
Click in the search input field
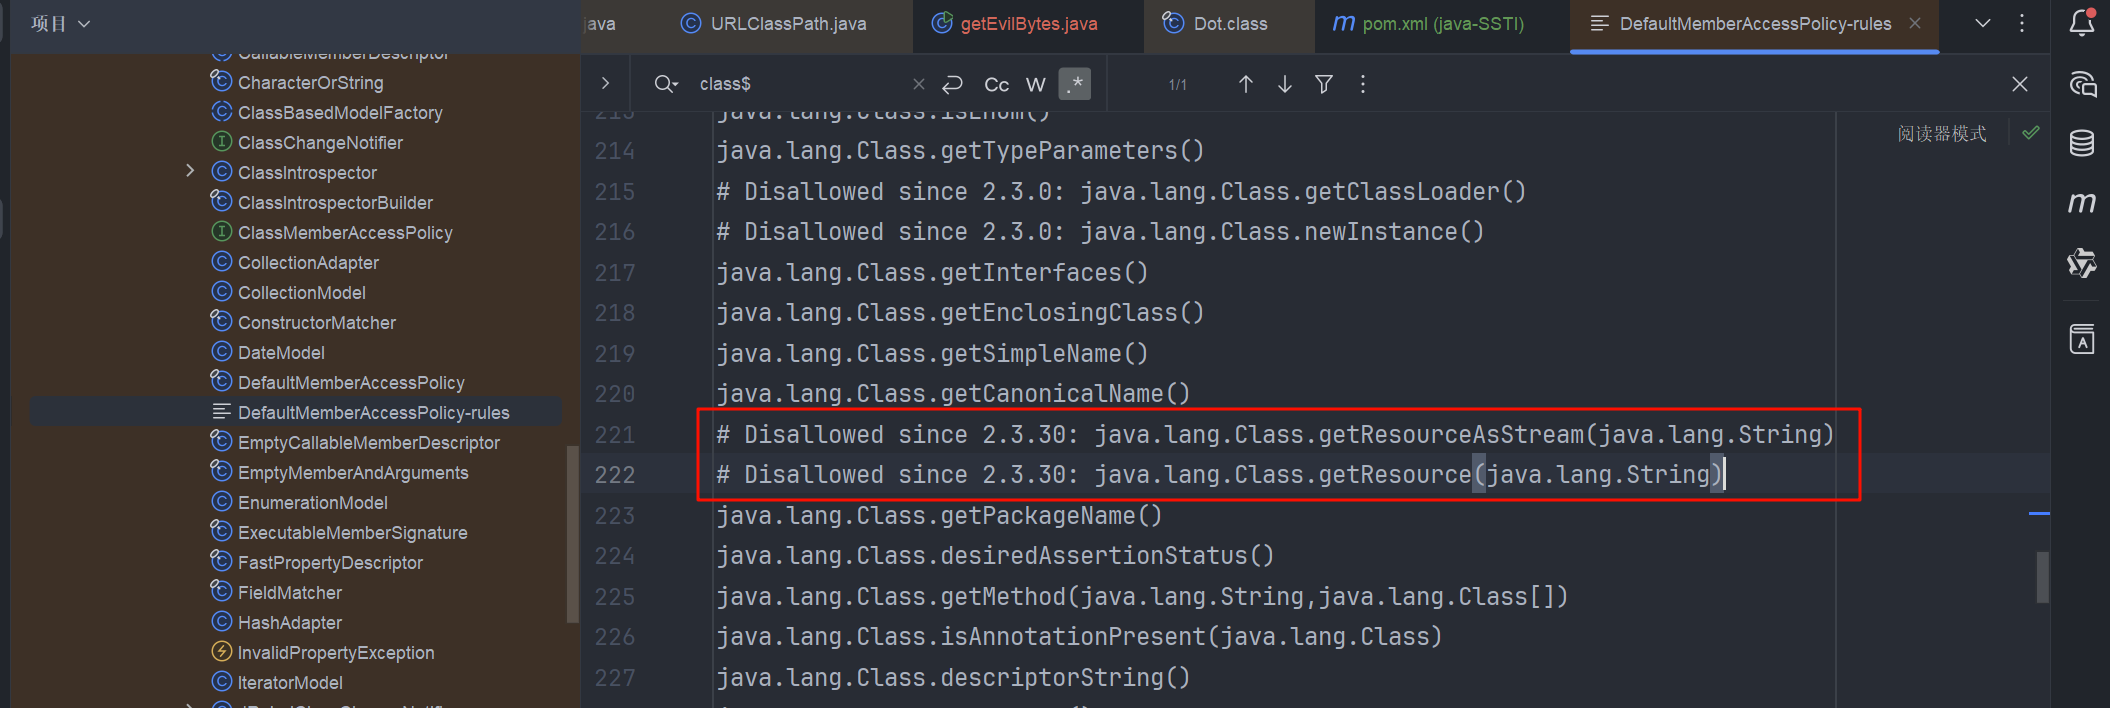click(800, 84)
